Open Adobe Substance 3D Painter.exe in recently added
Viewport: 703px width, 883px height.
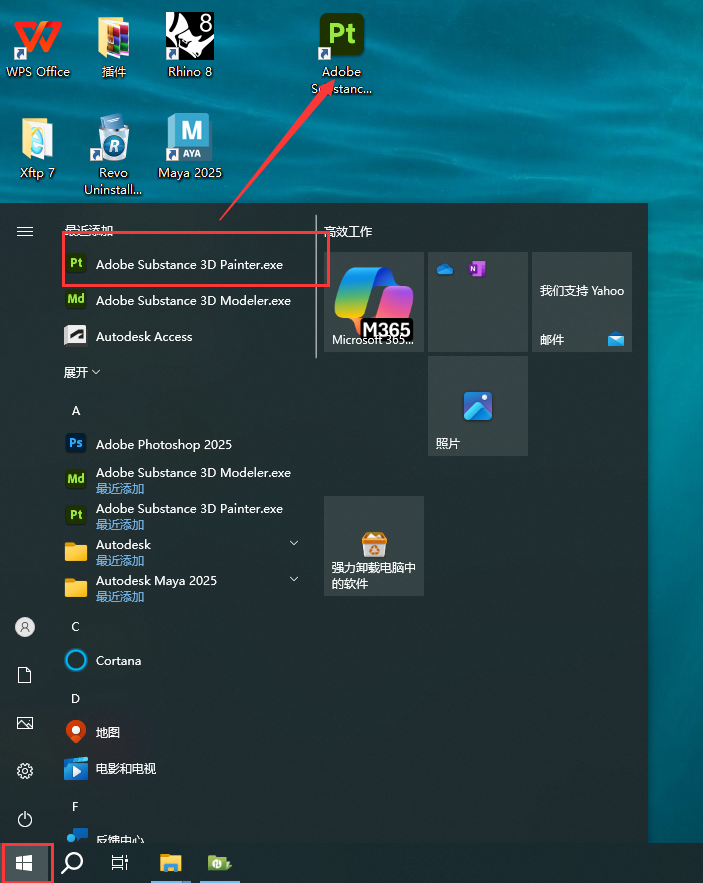tap(189, 264)
